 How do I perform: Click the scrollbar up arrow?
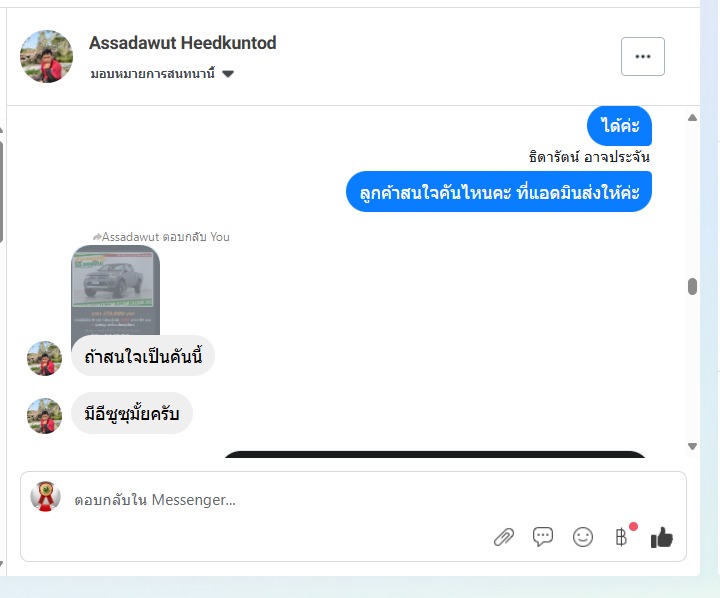point(692,118)
